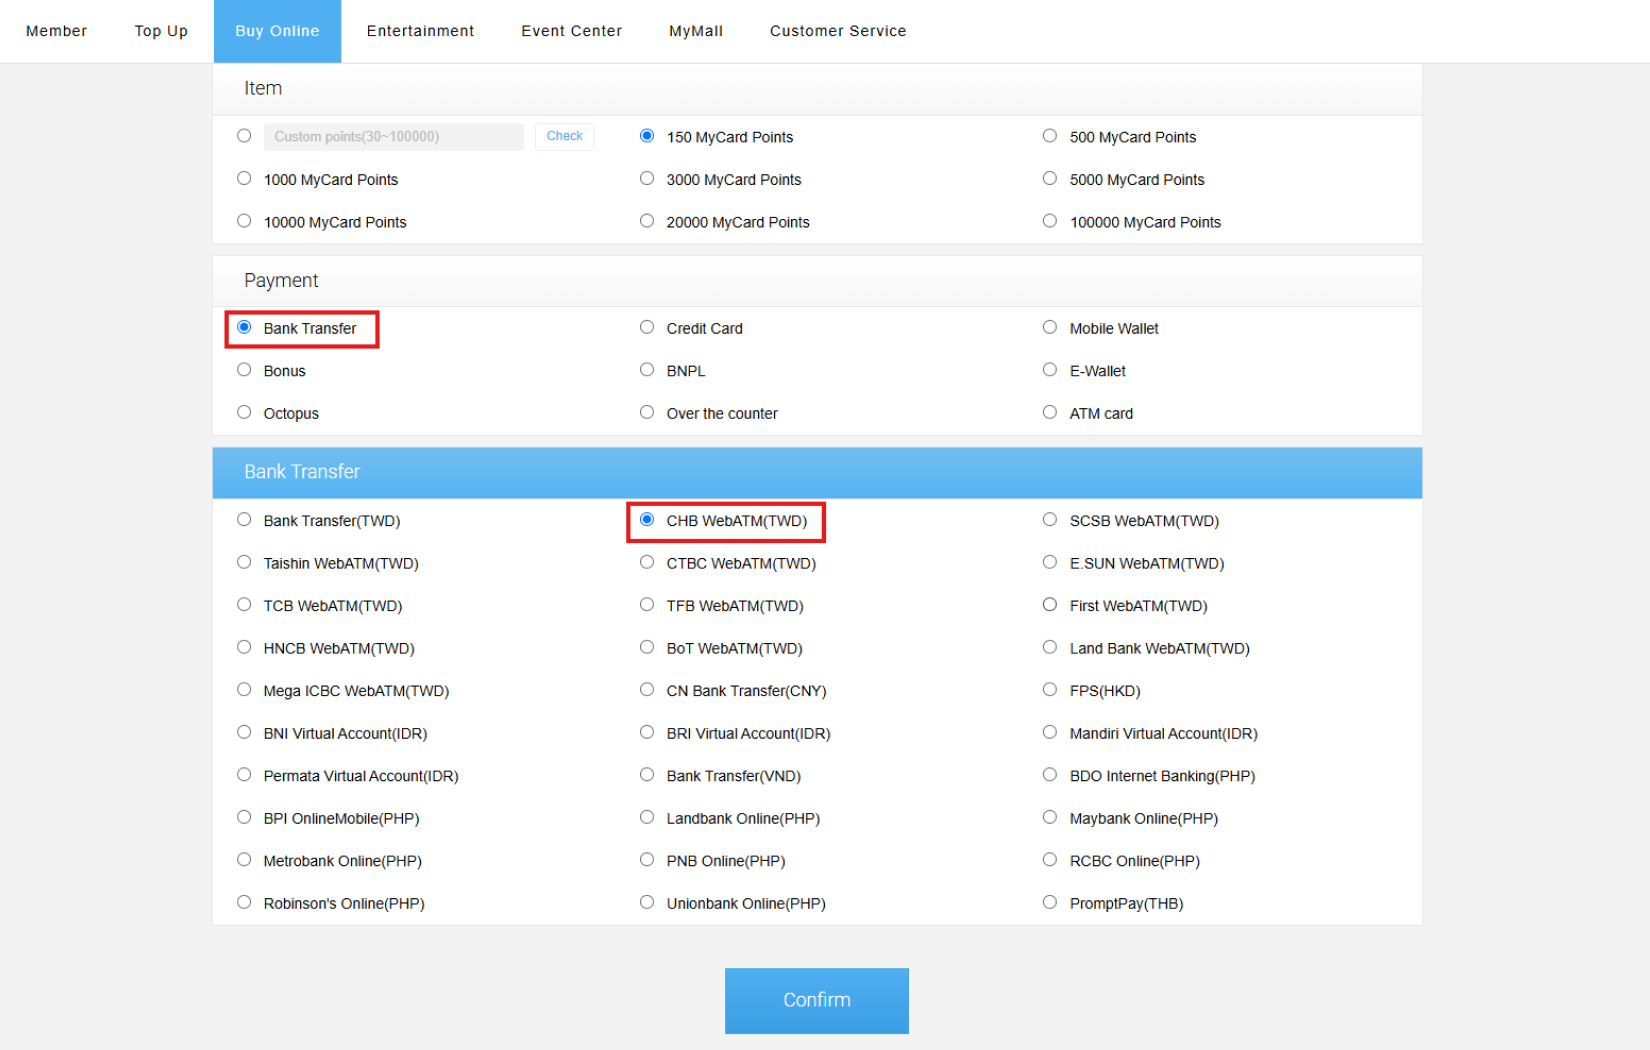The width and height of the screenshot is (1650, 1050).
Task: Choose E-Wallet payment
Action: point(1050,370)
